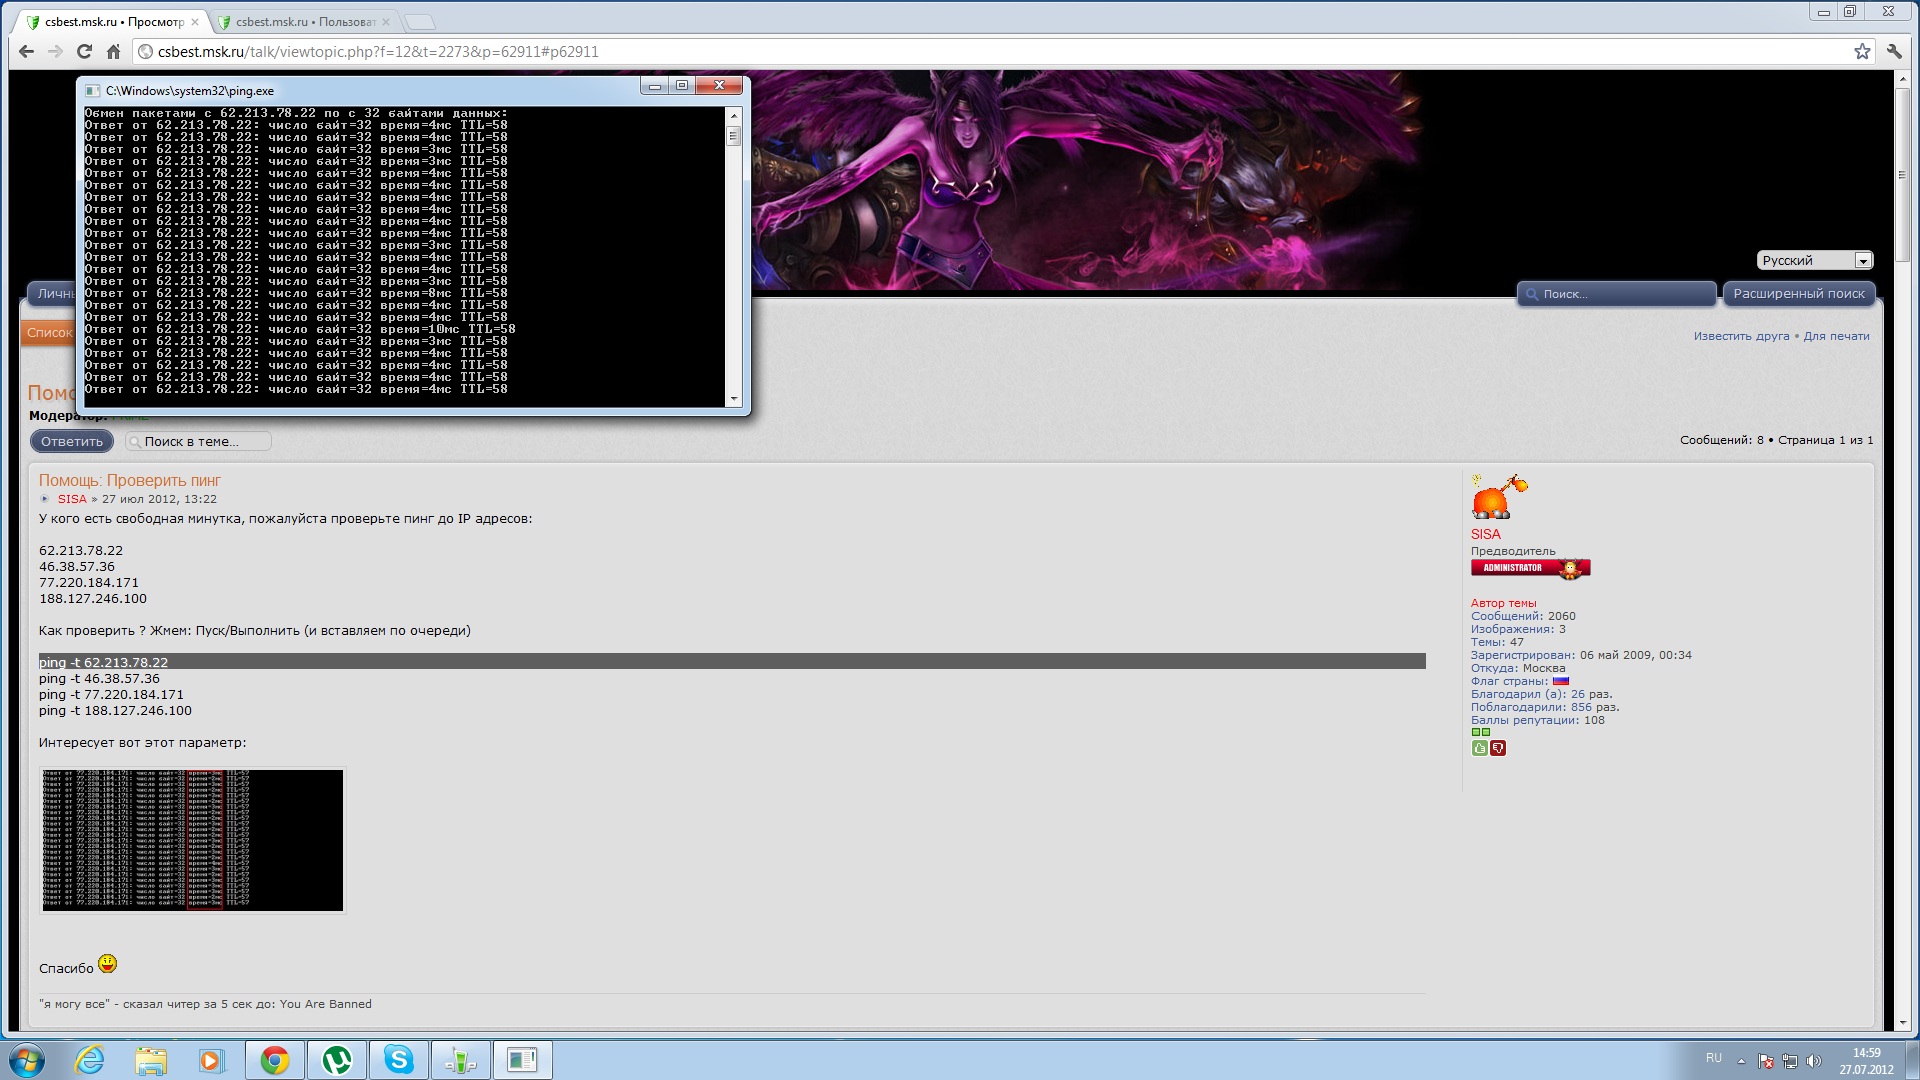This screenshot has height=1080, width=1920.
Task: Open uTorrent from the taskbar
Action: 337,1060
